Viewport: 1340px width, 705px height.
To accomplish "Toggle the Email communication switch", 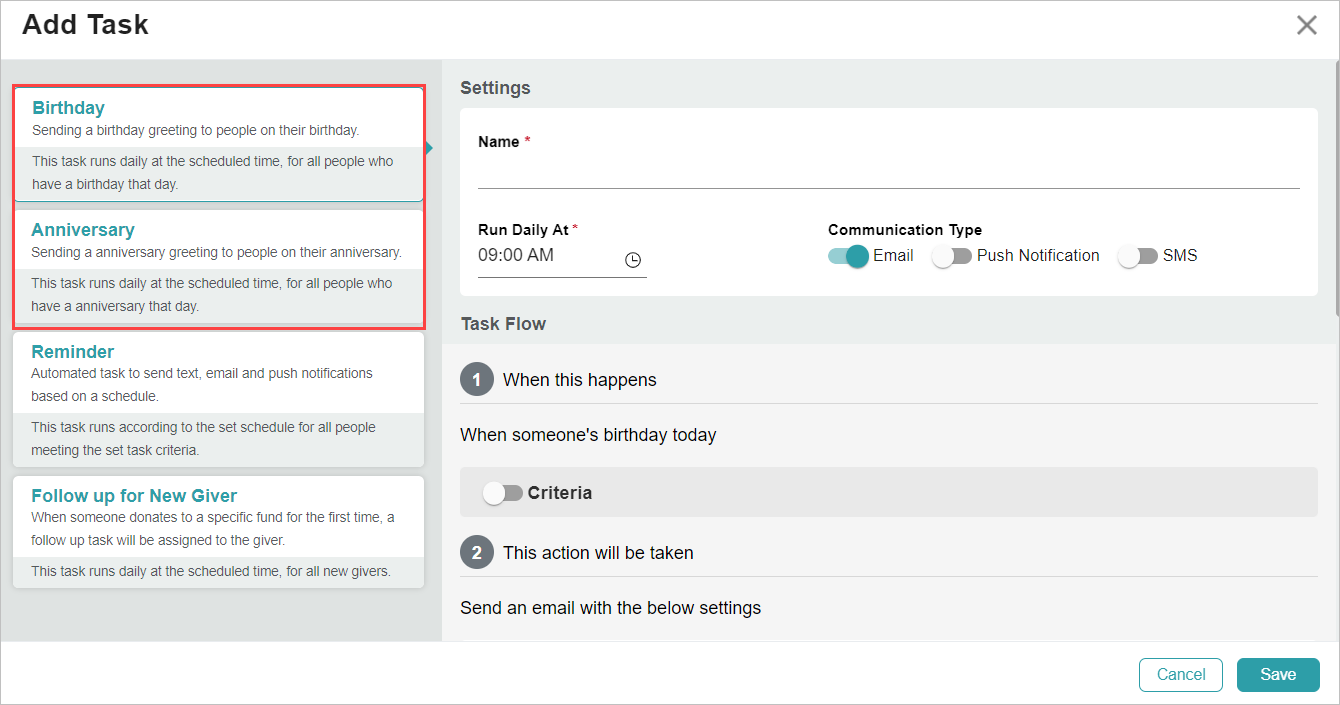I will point(848,256).
